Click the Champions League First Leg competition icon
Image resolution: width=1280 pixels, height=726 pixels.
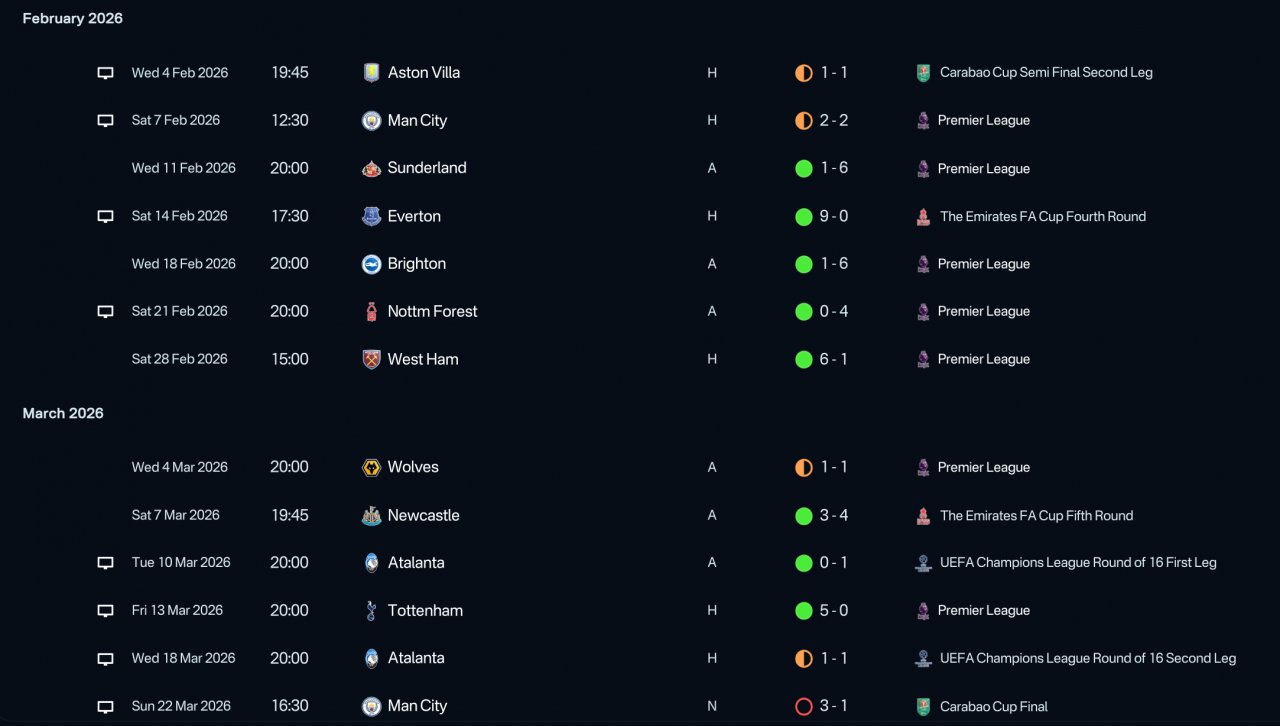[923, 563]
